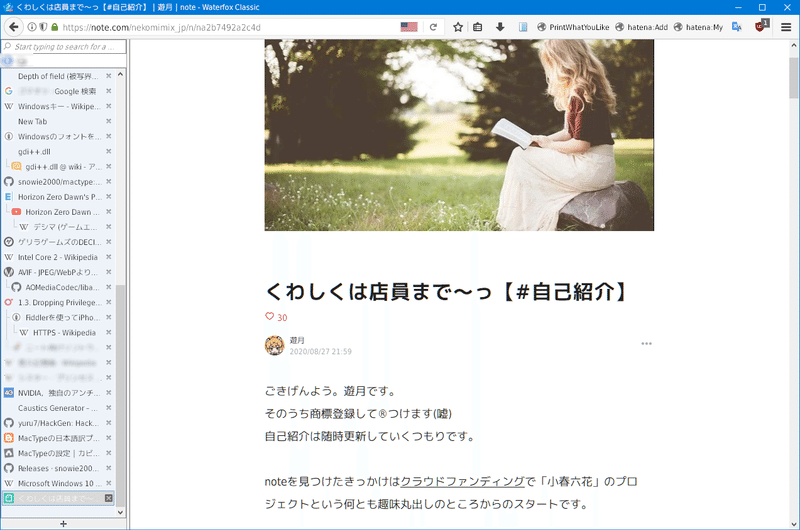Open the YouTube Horizon Zero Dawn tab
The image size is (800, 530).
(58, 212)
